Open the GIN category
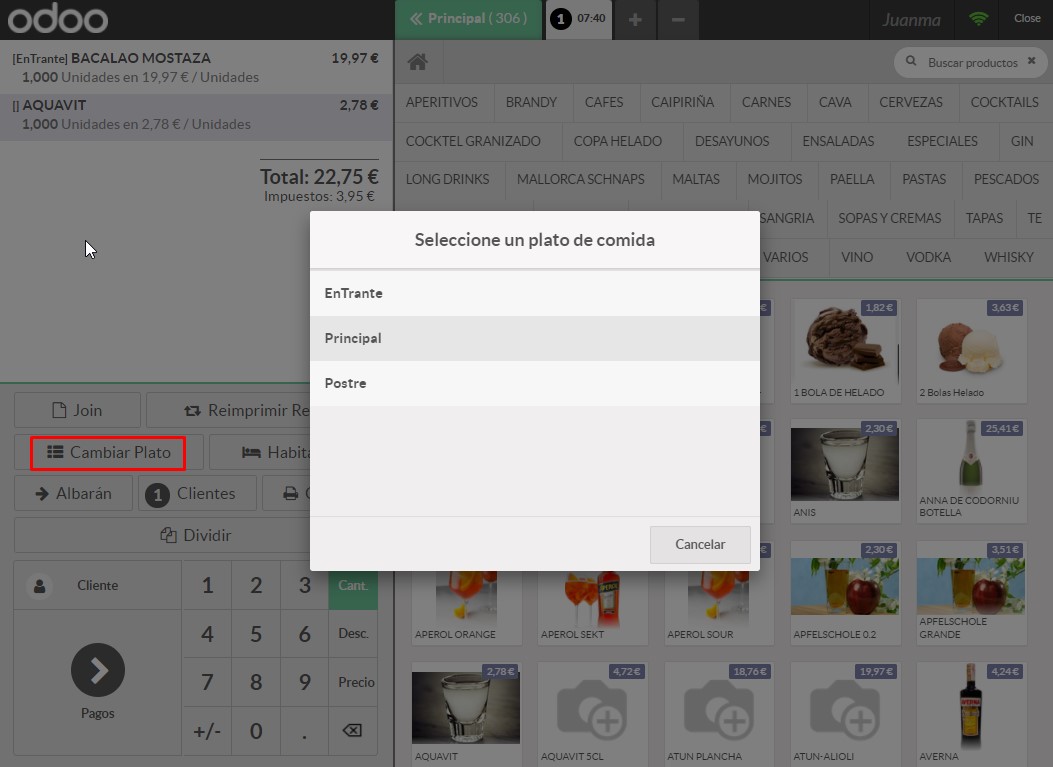 click(1021, 141)
